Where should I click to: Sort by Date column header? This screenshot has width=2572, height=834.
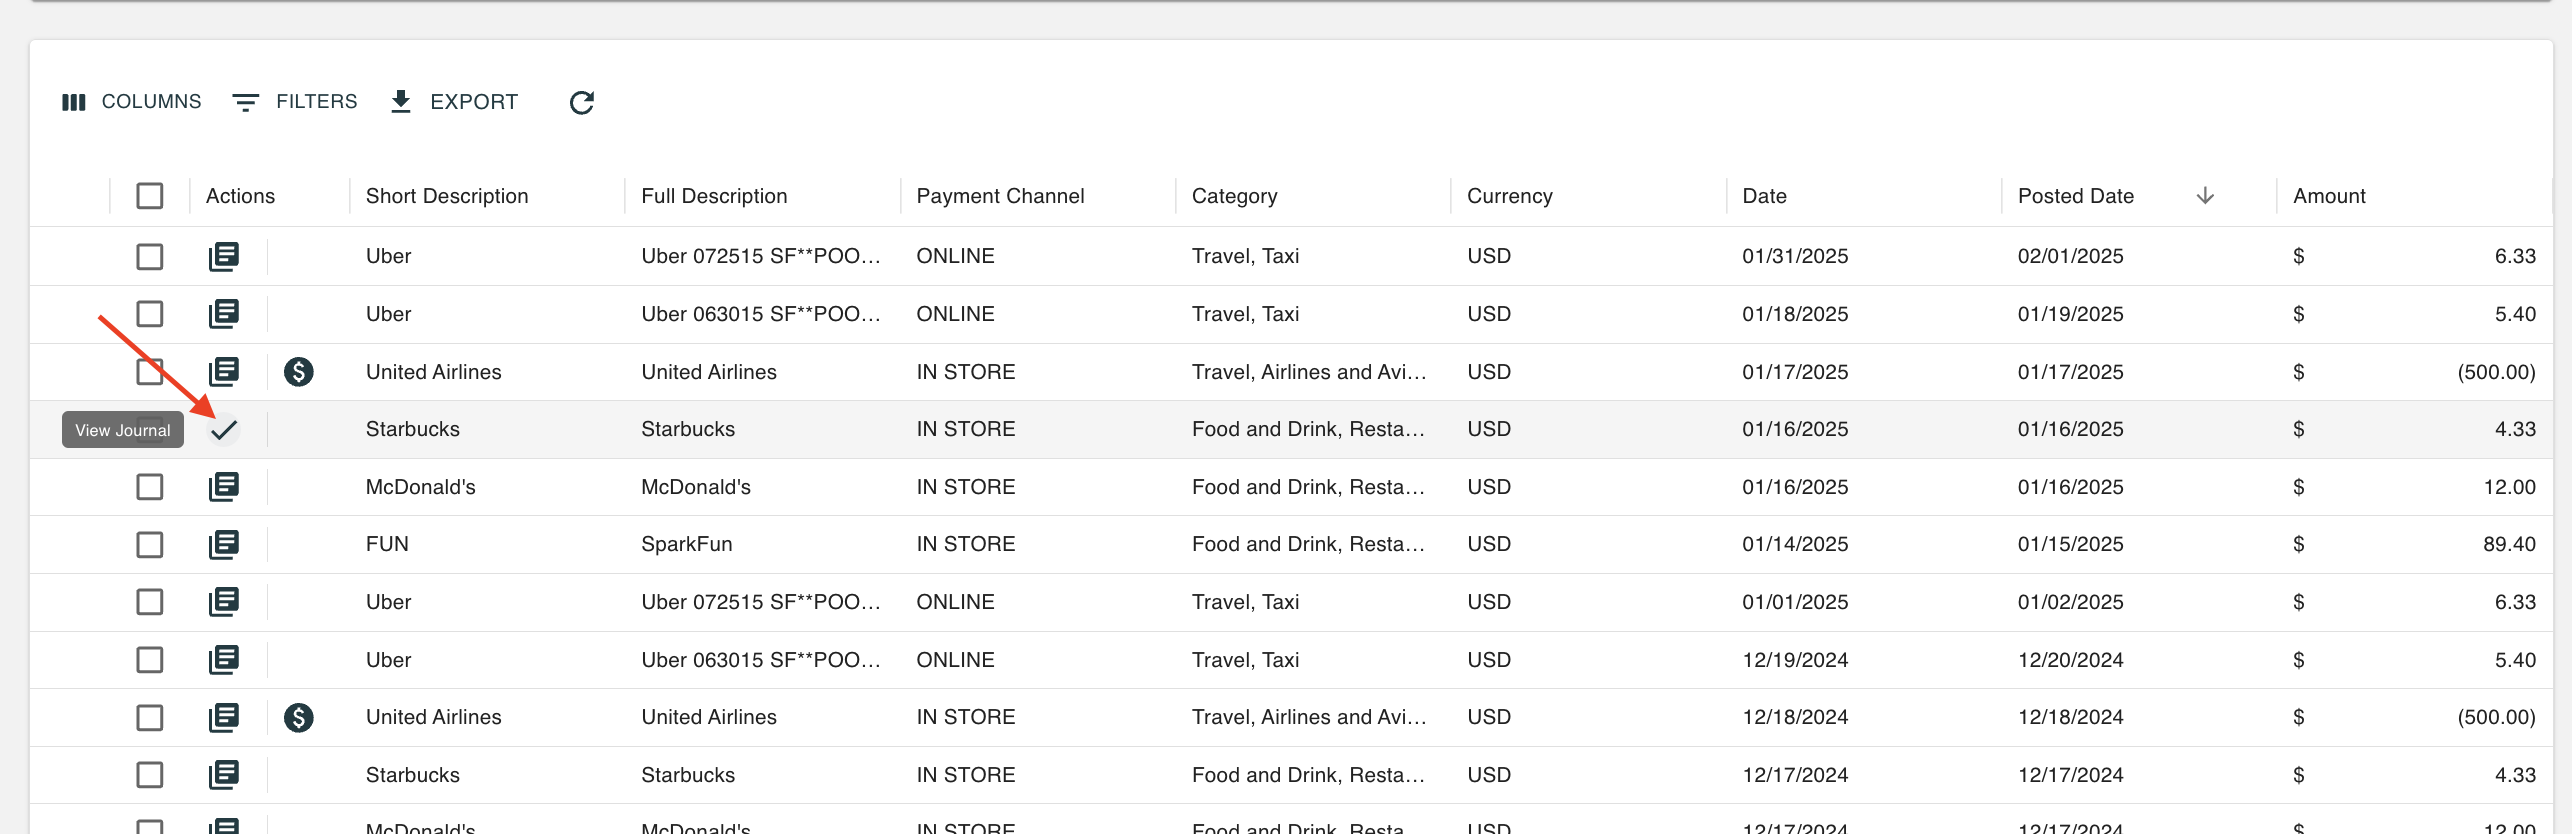click(x=1764, y=196)
